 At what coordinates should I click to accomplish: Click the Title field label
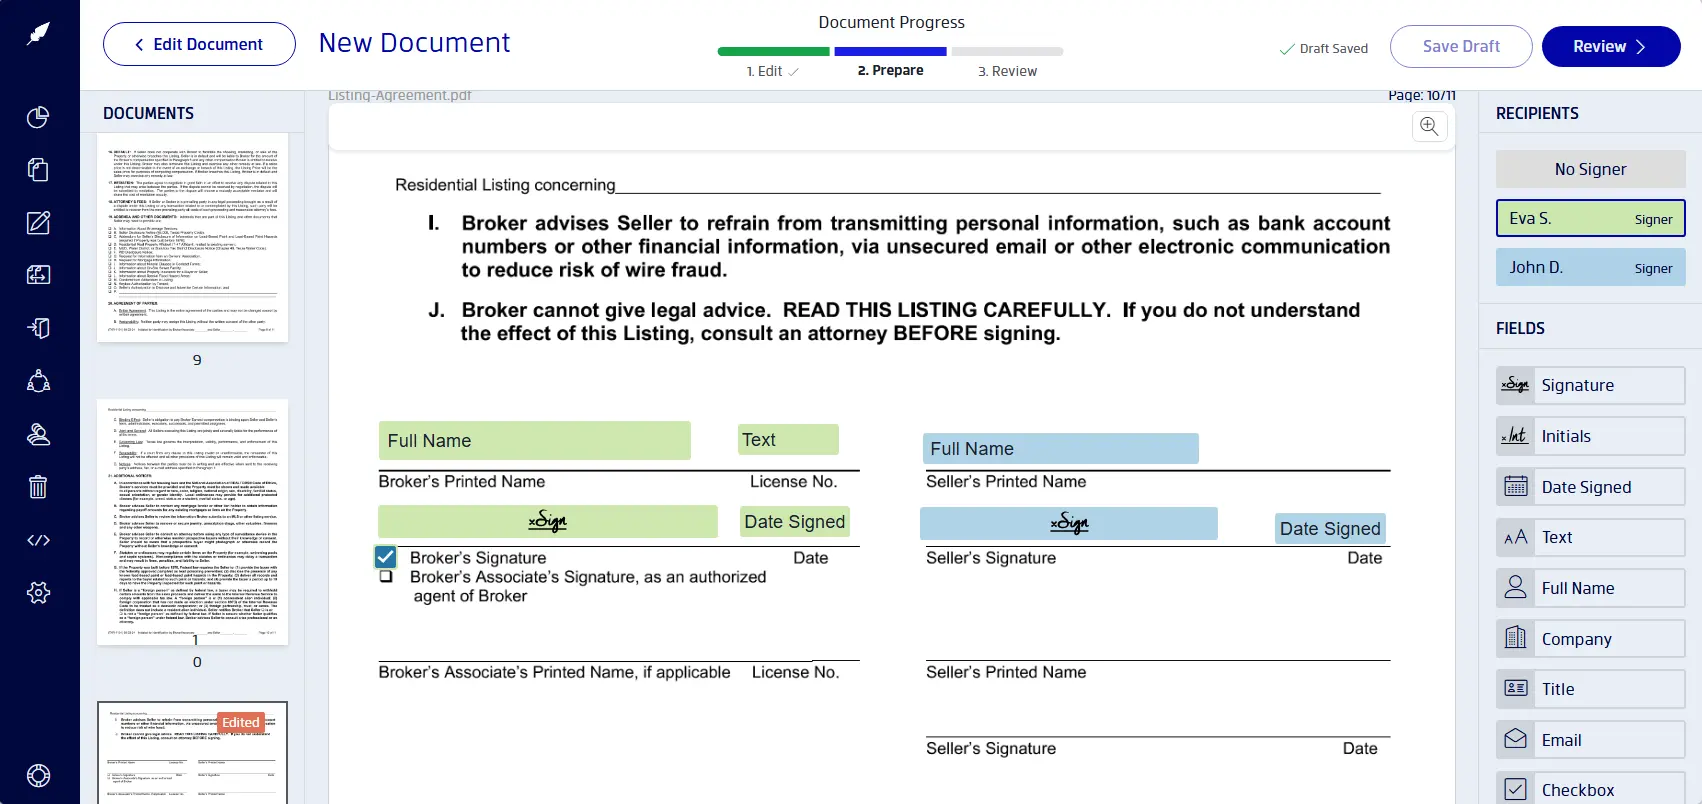click(x=1558, y=689)
